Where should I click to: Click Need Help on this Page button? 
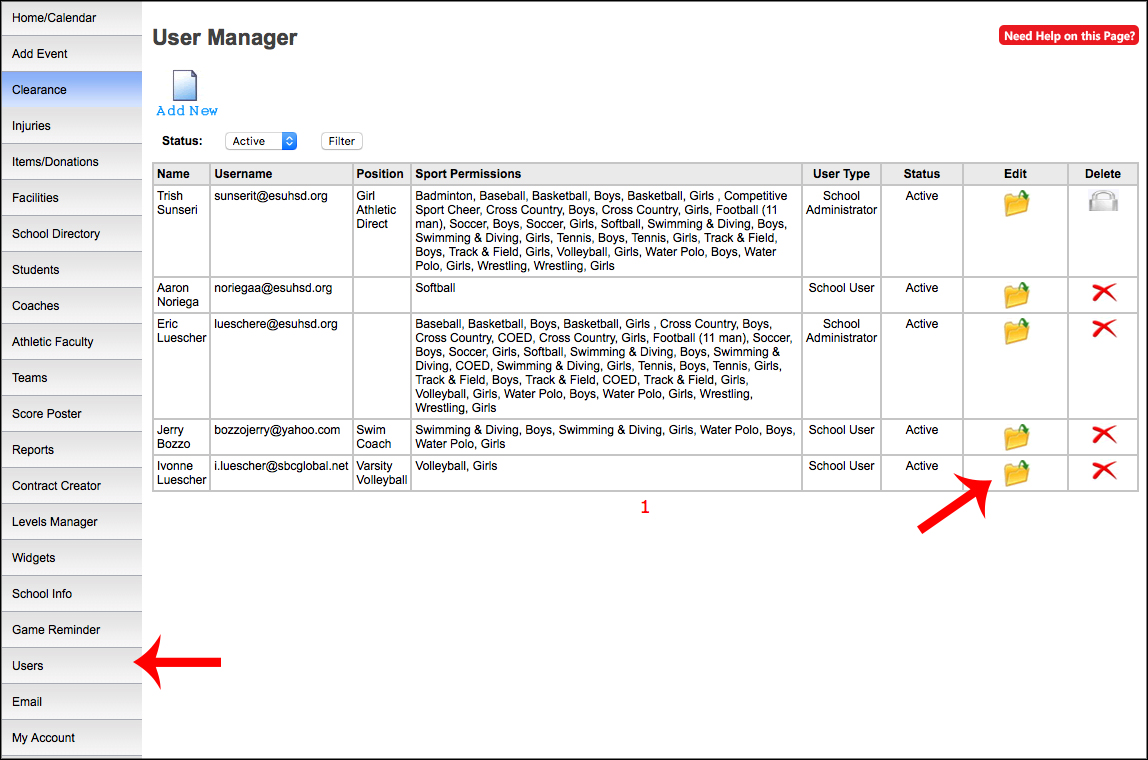pos(1068,36)
